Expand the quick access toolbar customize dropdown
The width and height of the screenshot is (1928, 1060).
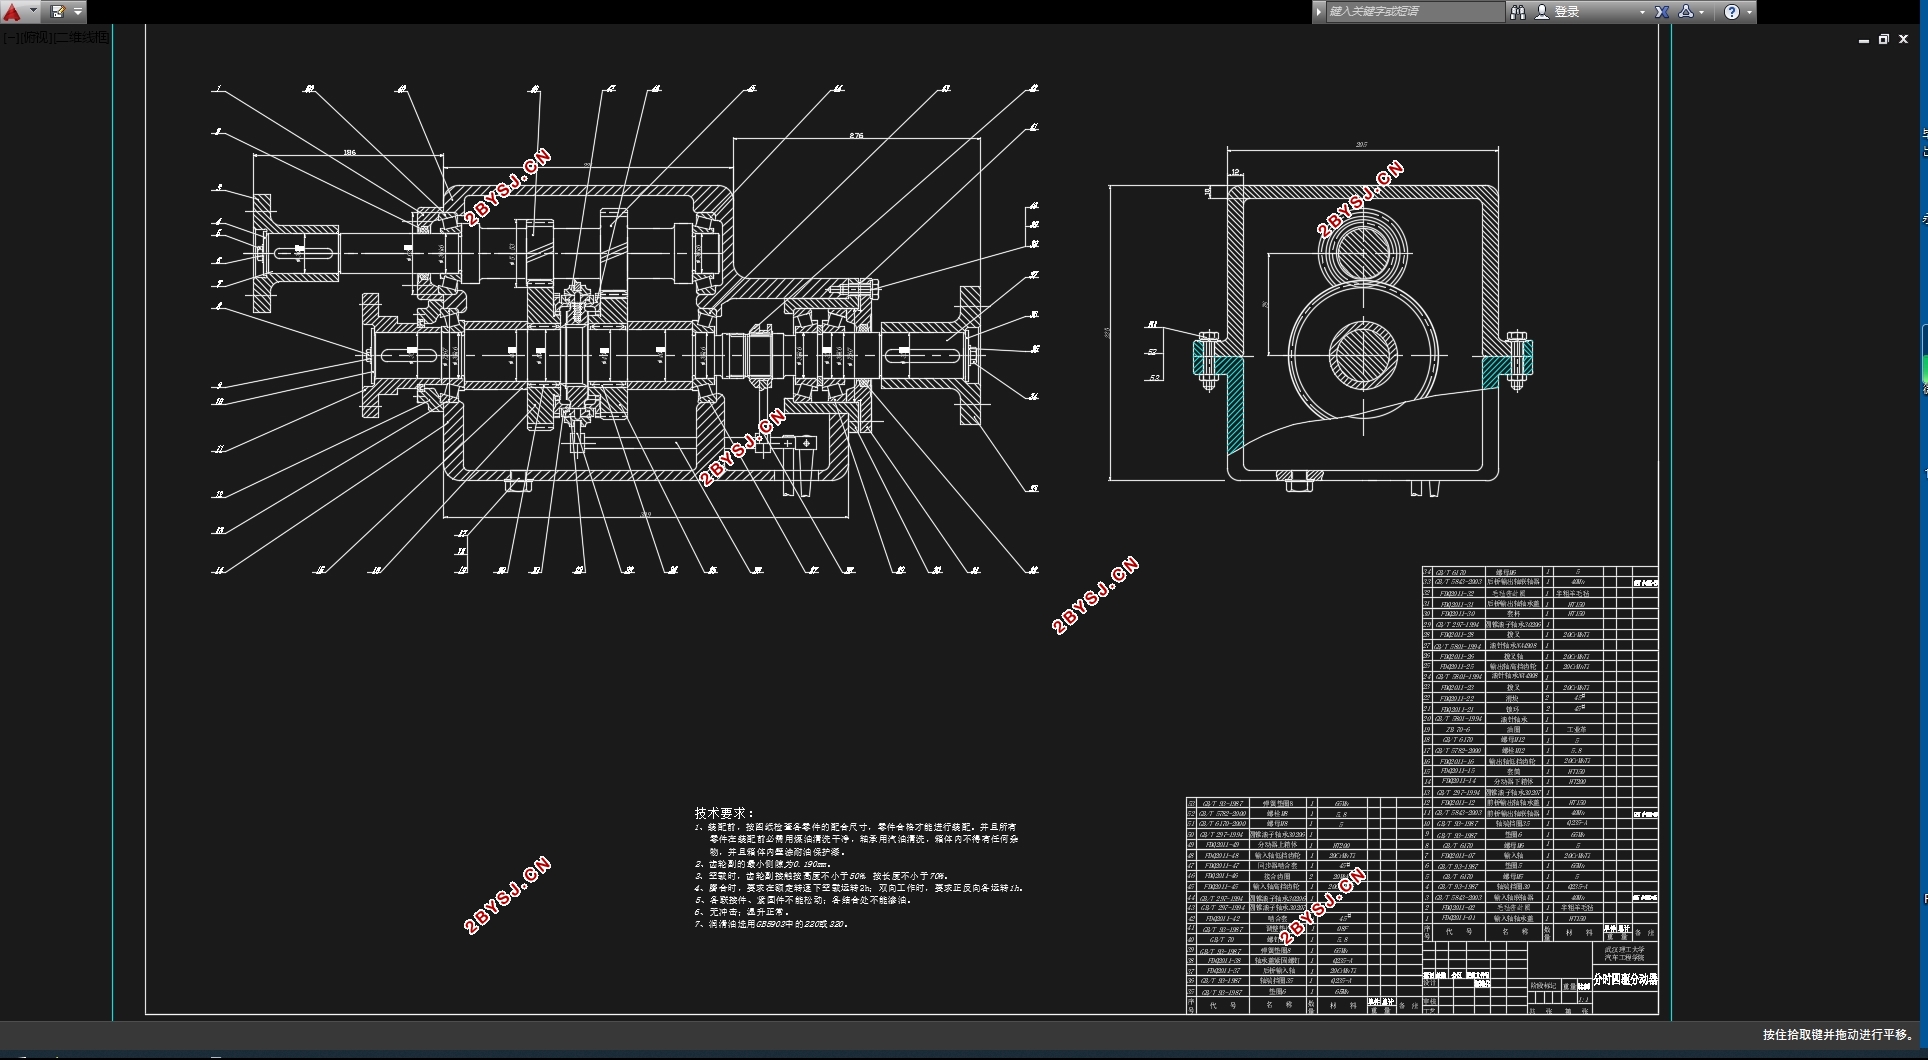coord(78,12)
